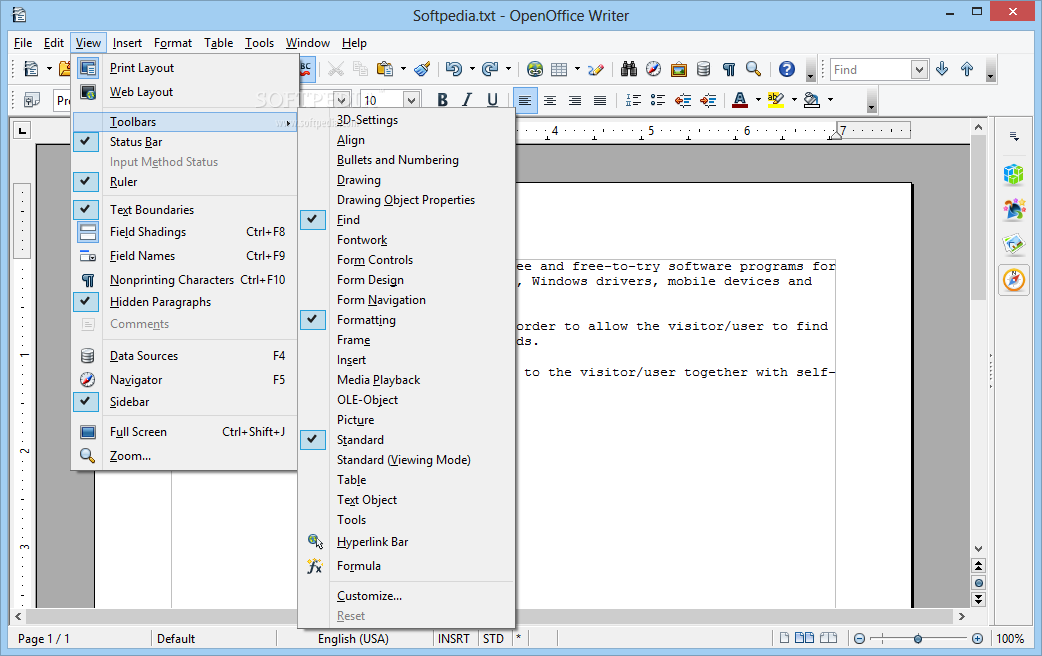
Task: Show the Hyperlink Bar toolbar
Action: [406, 542]
